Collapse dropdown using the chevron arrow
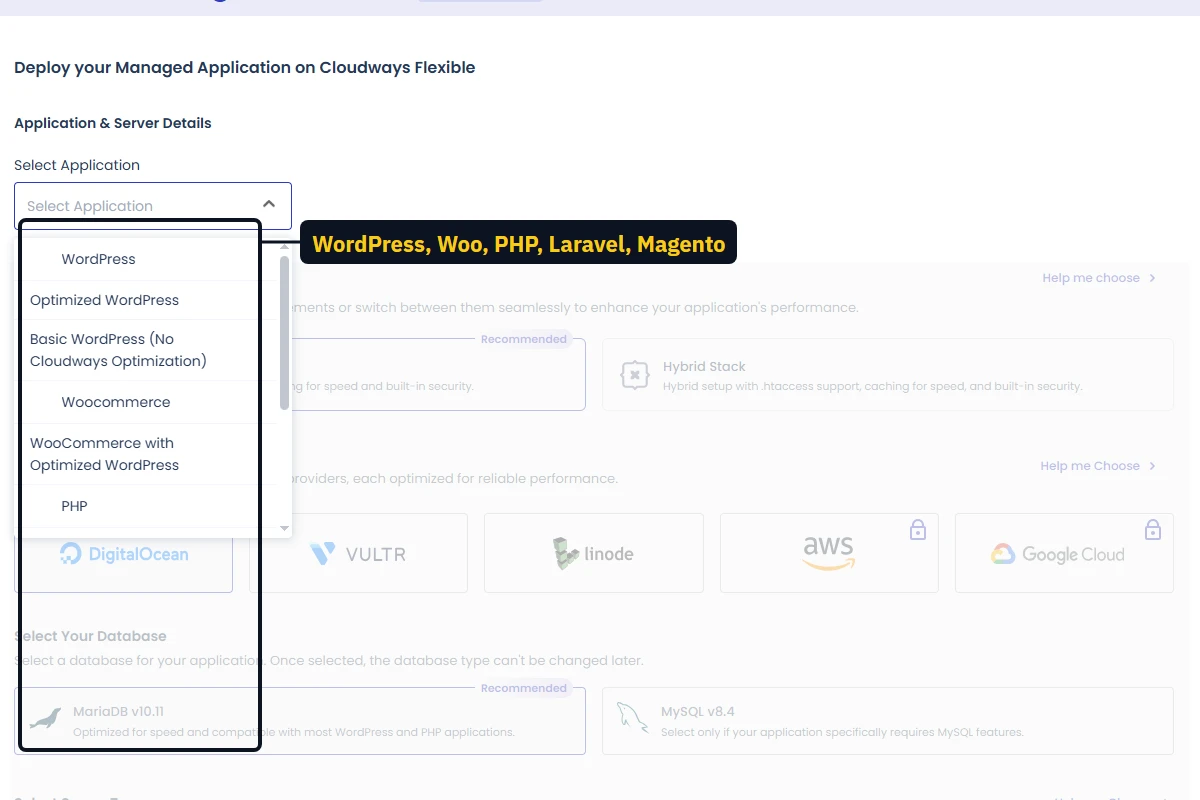1200x800 pixels. [269, 204]
